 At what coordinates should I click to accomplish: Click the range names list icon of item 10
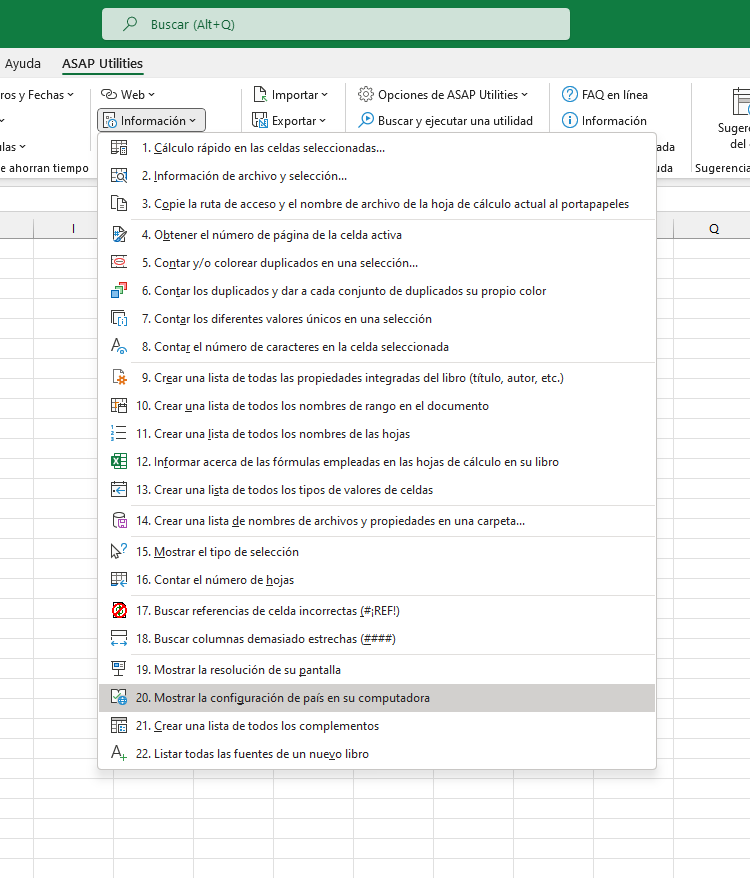[x=119, y=406]
